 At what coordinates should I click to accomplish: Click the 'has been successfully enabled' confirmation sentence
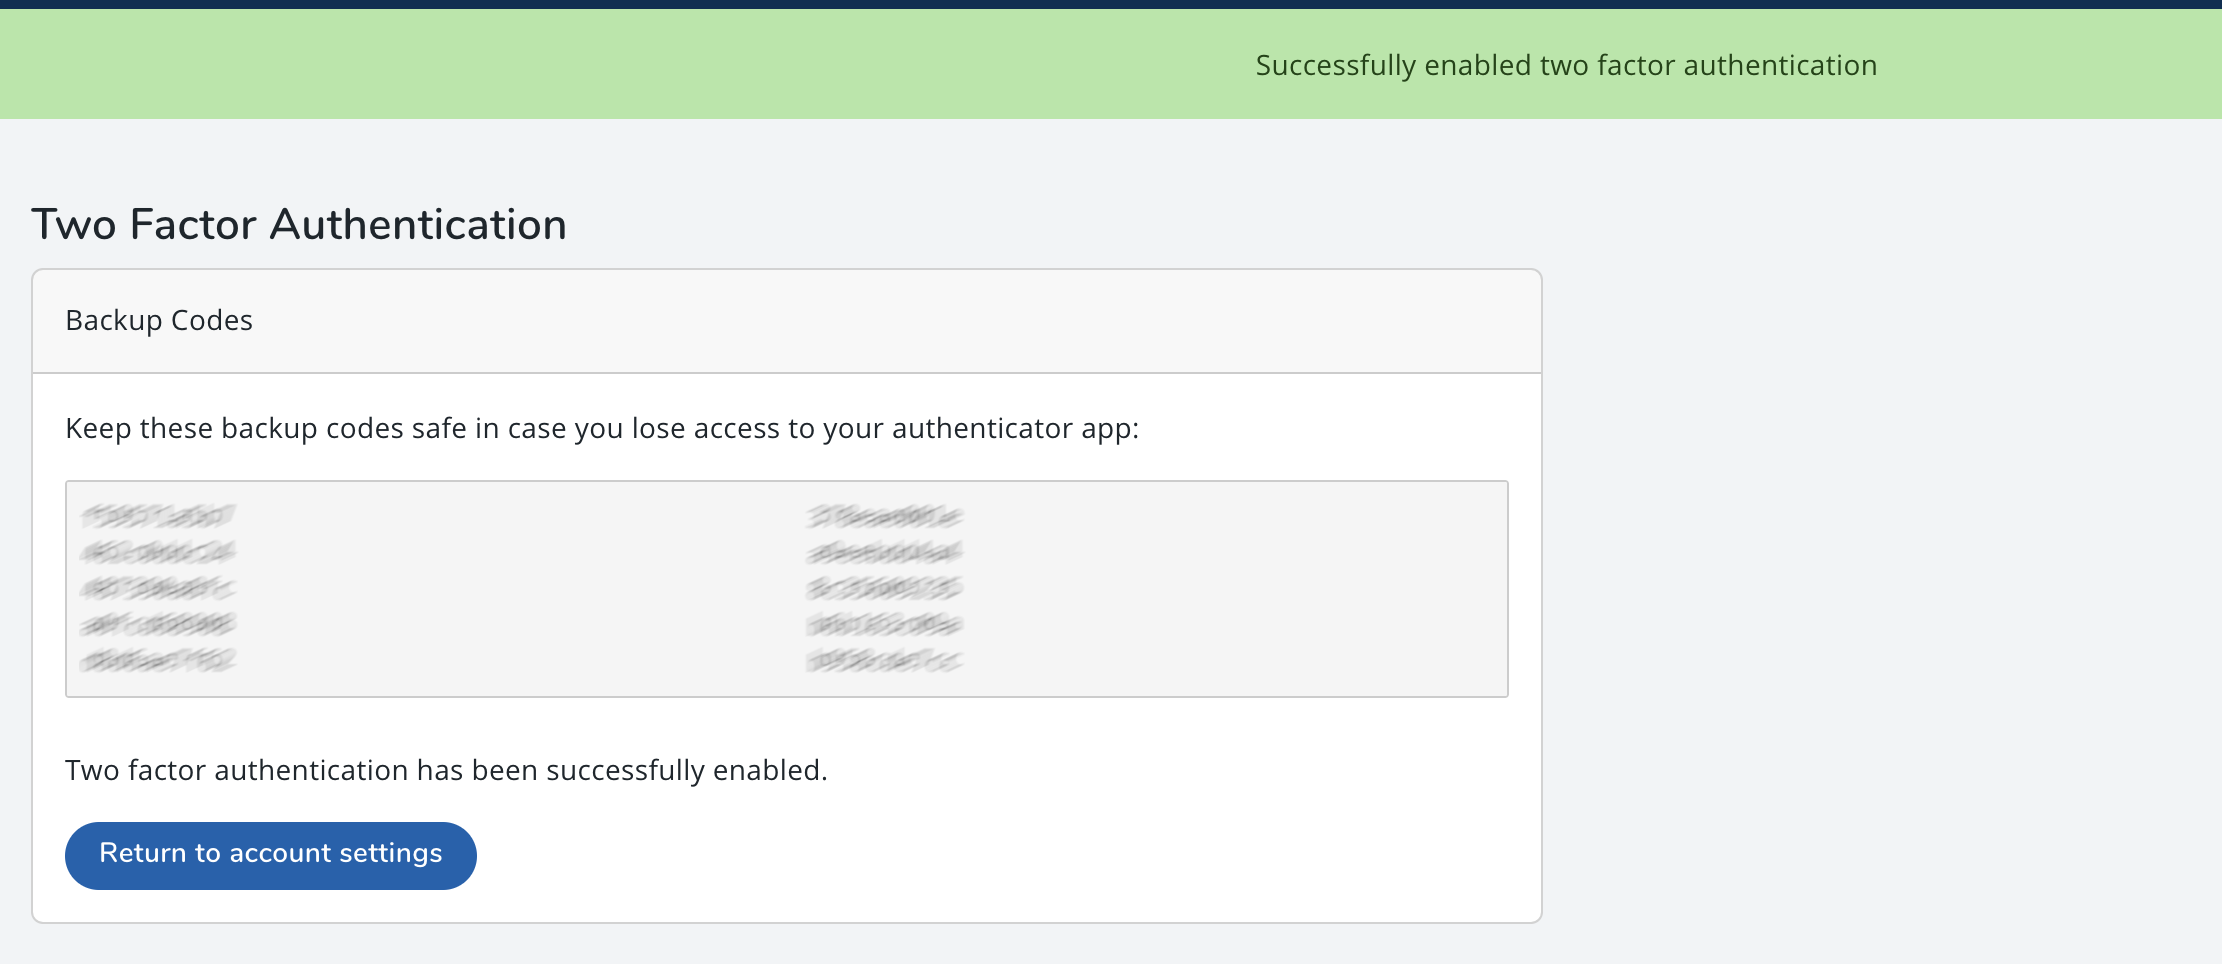pos(446,770)
